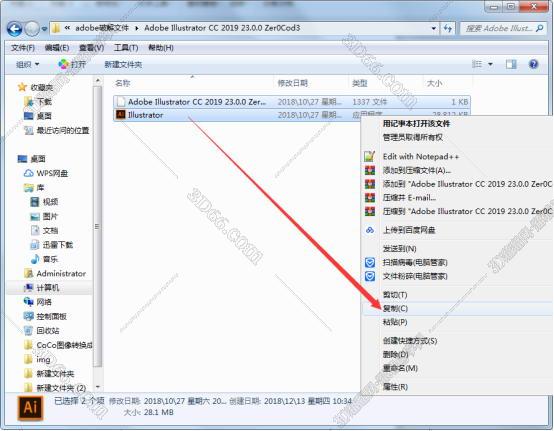Open the 查看(V) menu

point(91,48)
